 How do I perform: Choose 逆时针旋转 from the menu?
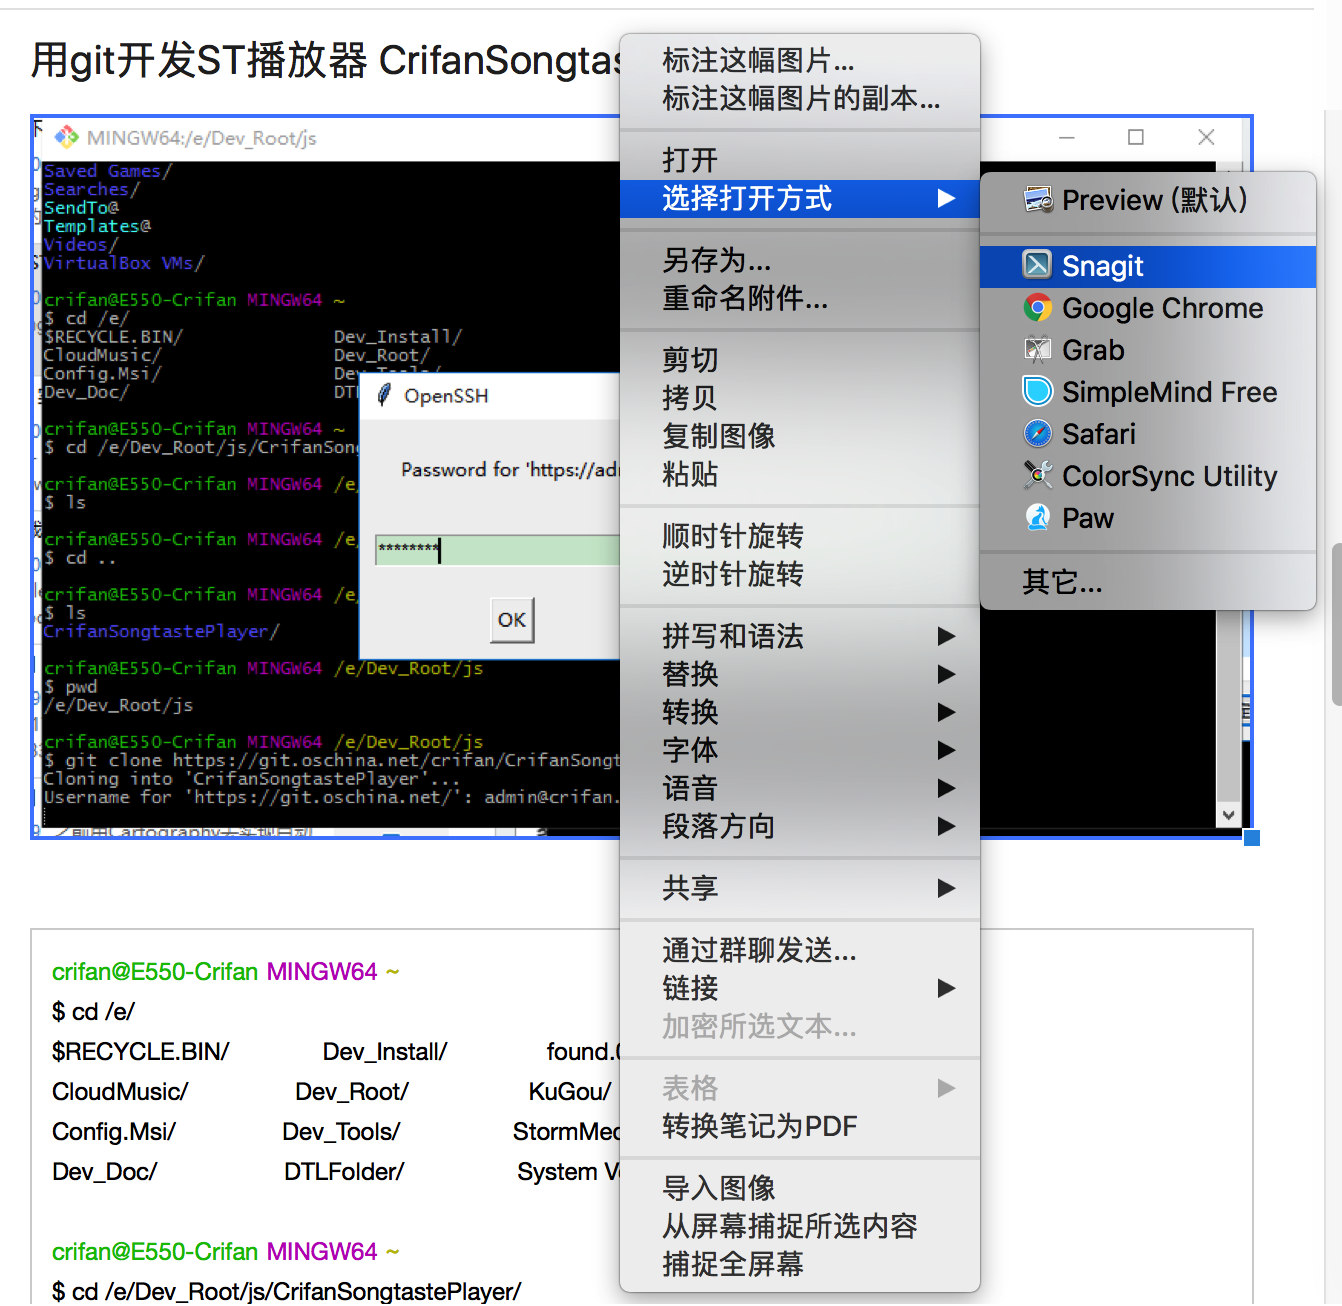tap(800, 574)
